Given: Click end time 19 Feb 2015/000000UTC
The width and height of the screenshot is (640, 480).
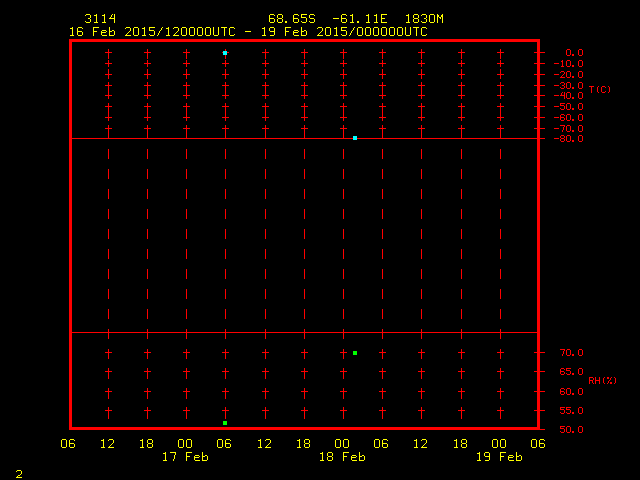Looking at the screenshot, I should [344, 32].
